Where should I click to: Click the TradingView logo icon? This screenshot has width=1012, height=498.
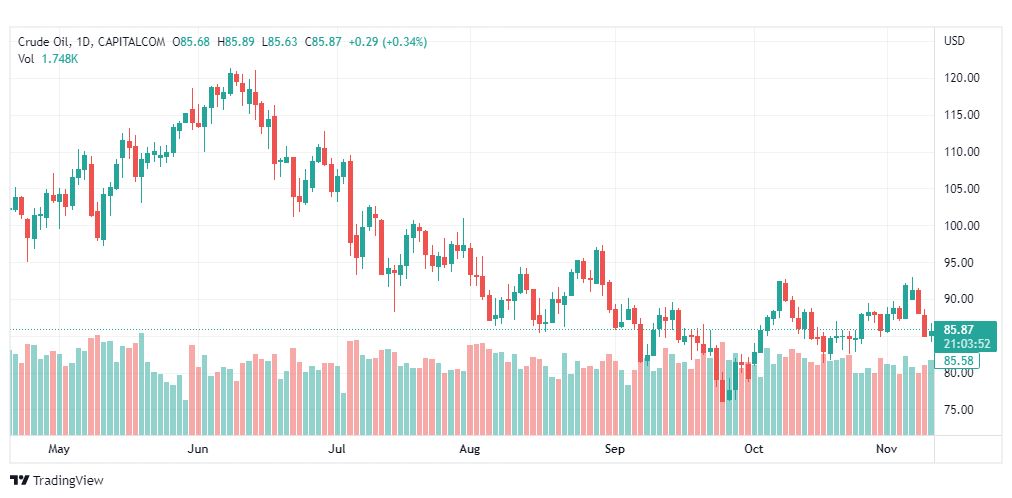(19, 481)
